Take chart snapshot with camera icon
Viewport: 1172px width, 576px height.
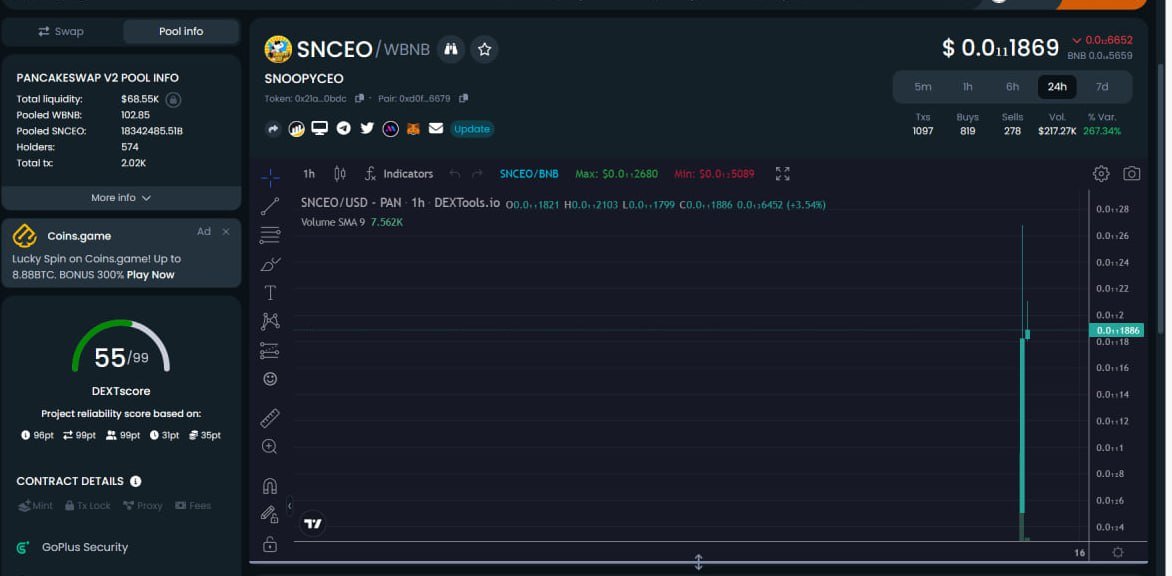tap(1132, 174)
